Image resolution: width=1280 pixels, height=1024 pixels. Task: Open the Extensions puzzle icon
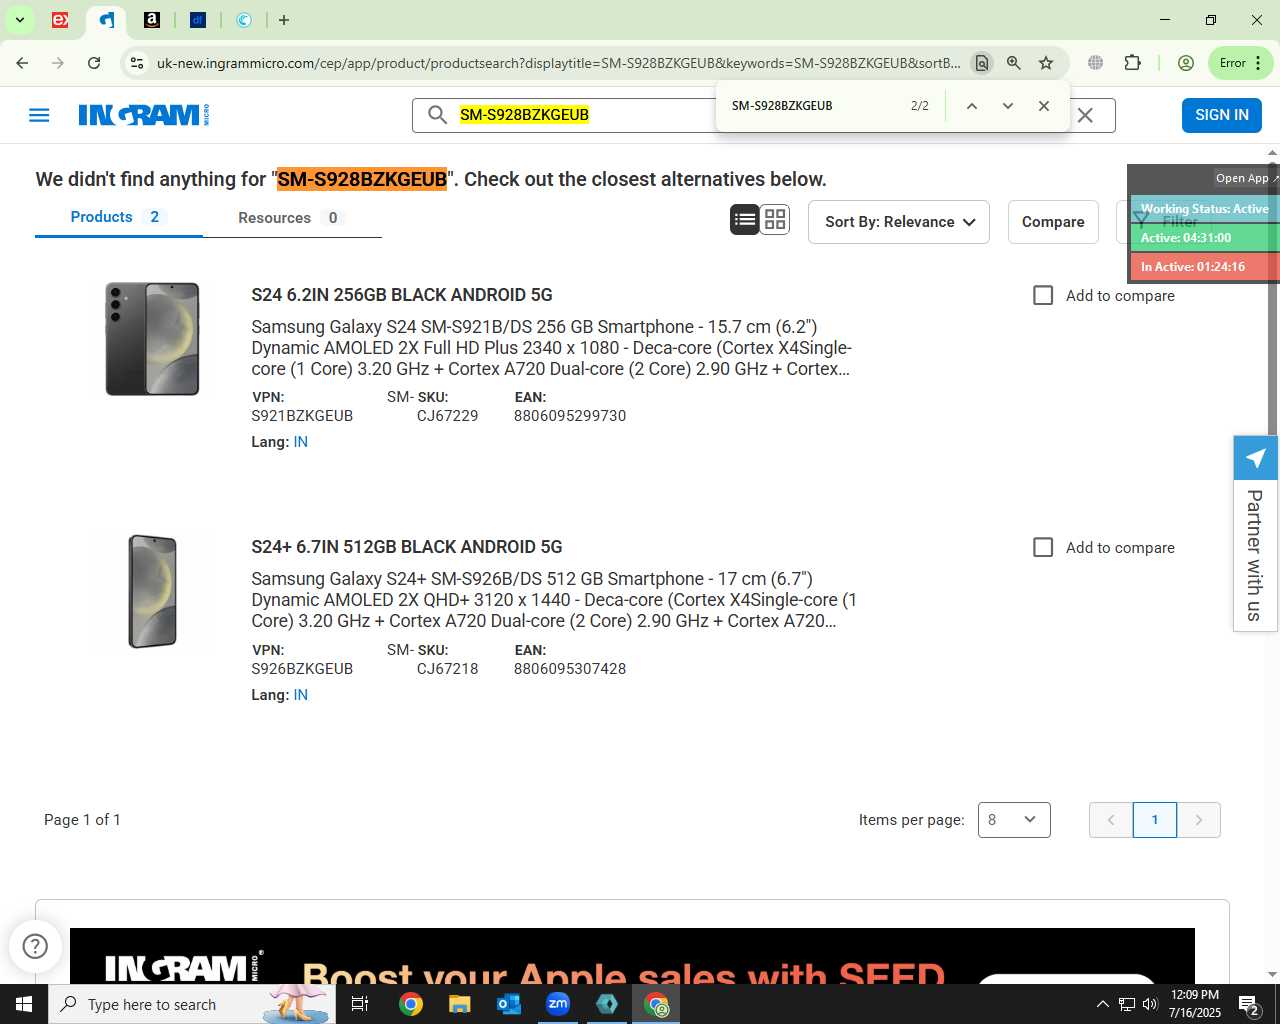(1132, 63)
